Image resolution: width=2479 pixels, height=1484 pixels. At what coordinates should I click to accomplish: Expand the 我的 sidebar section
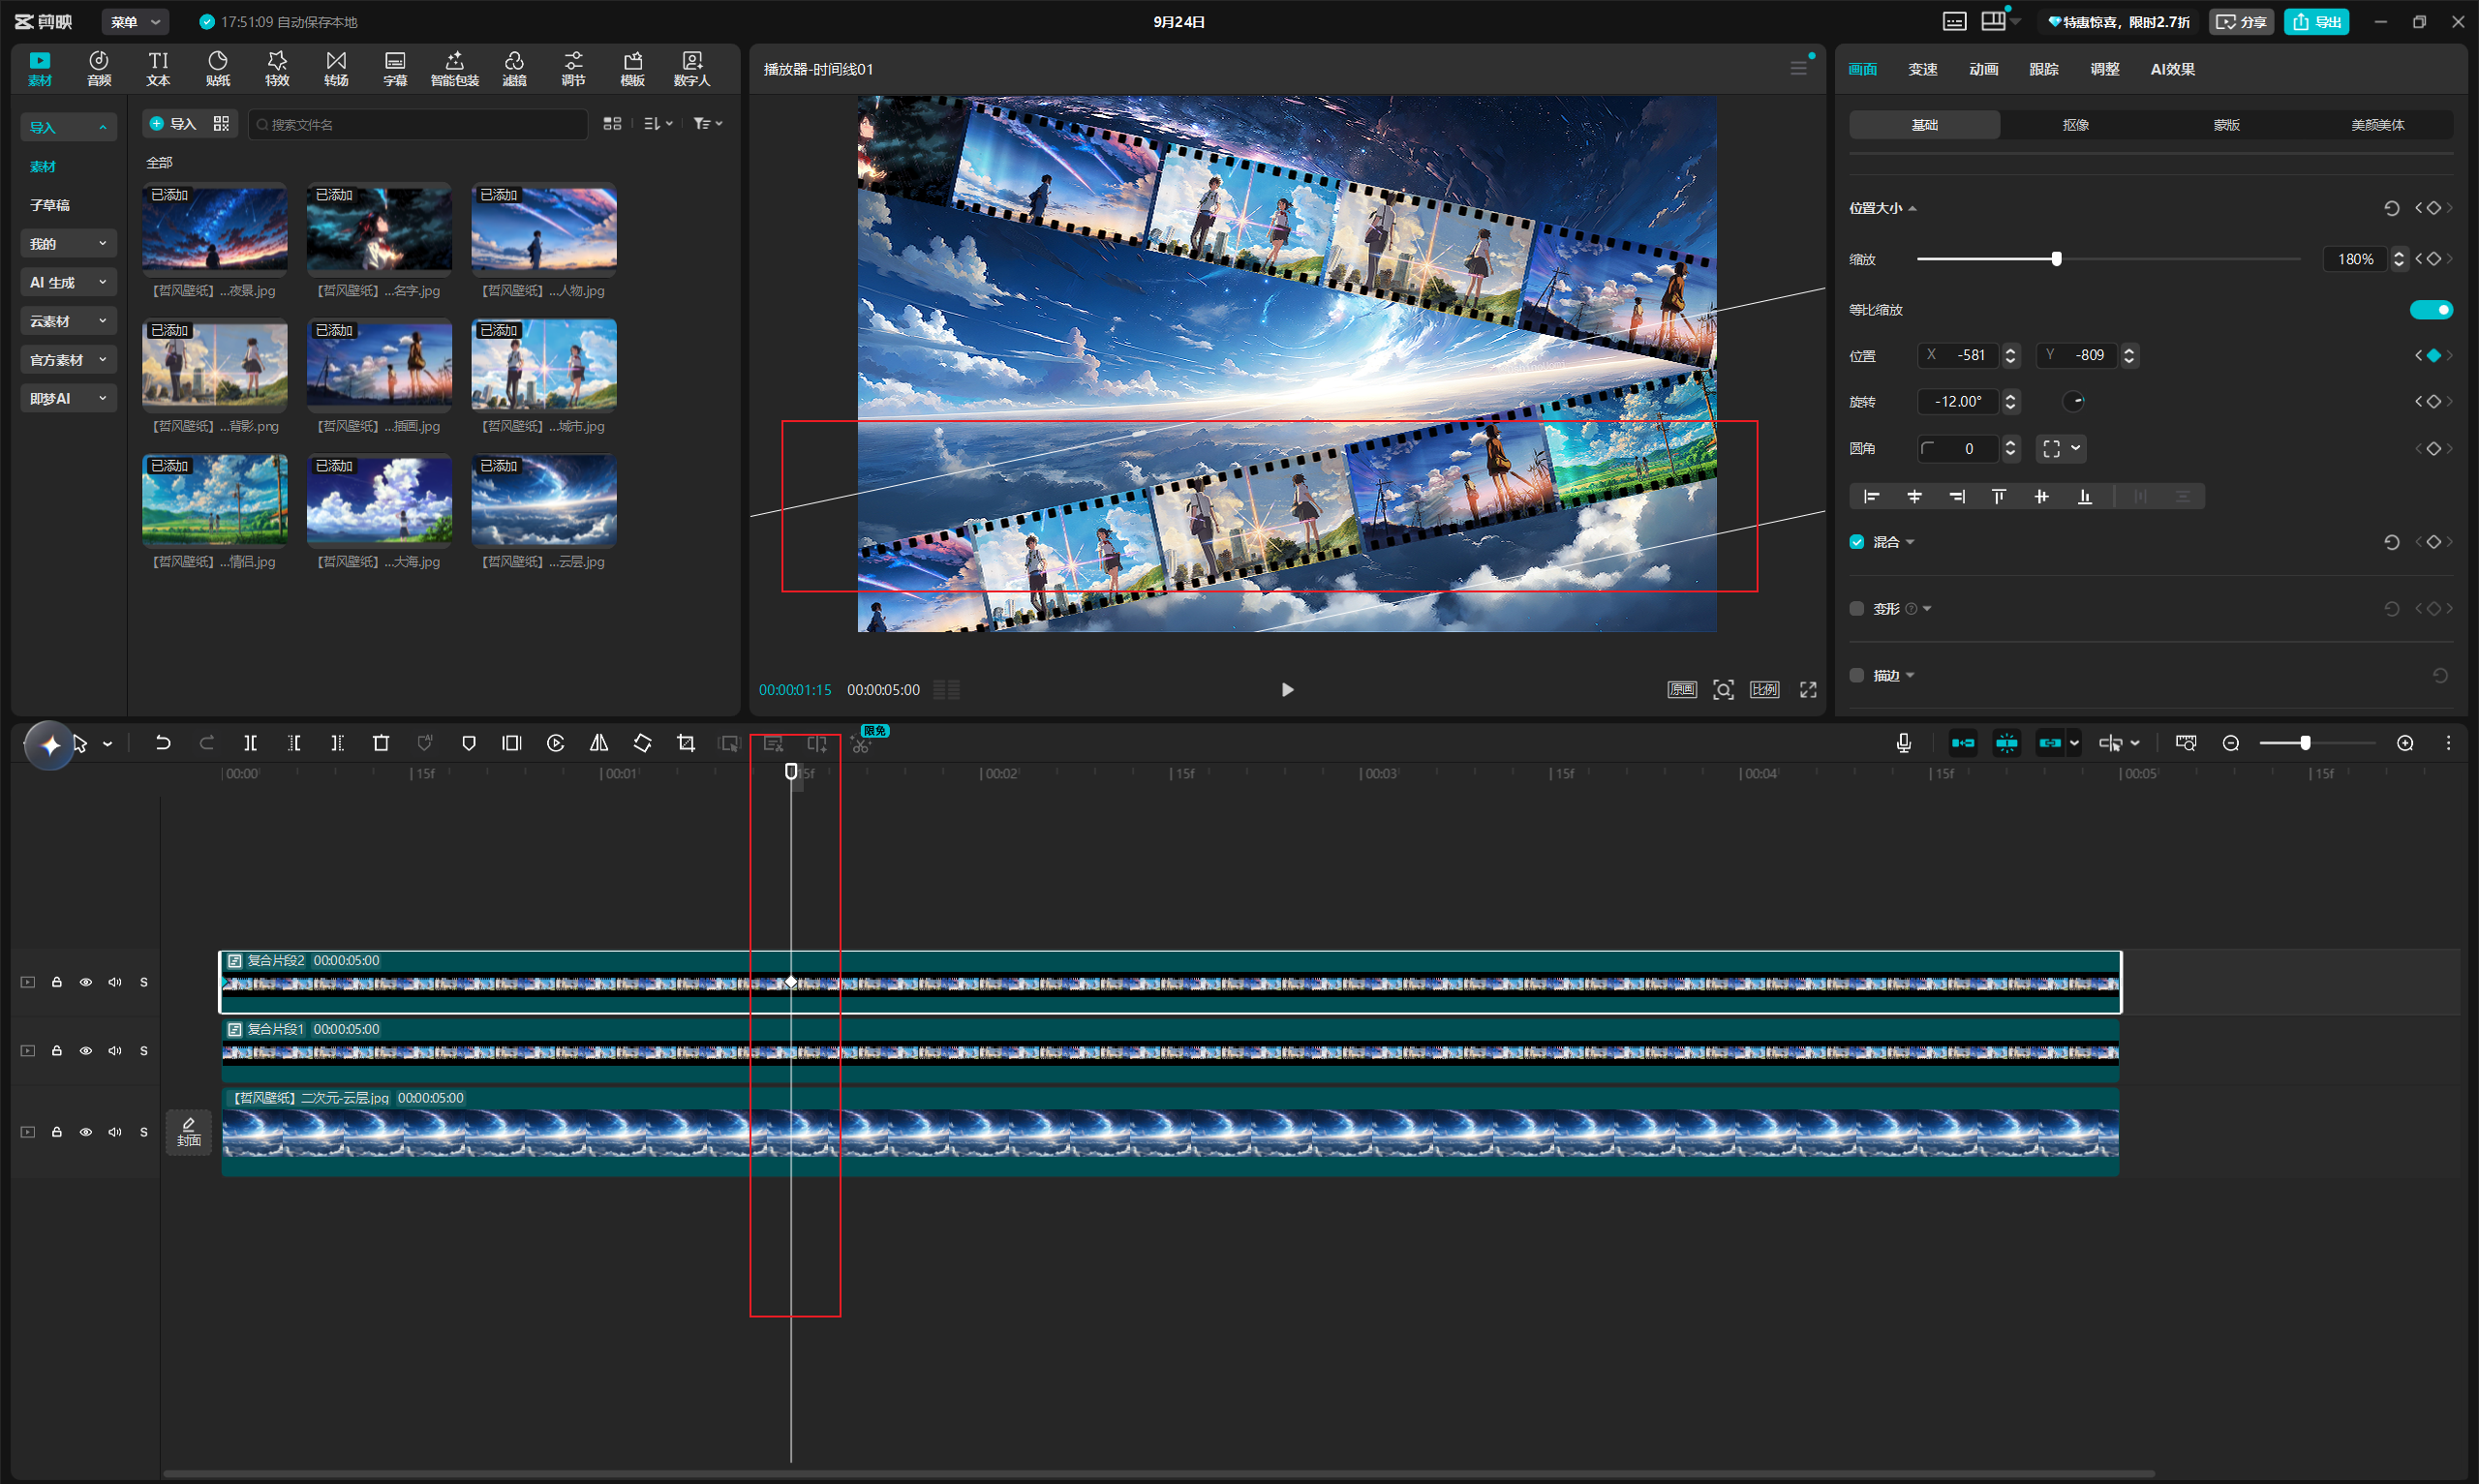click(68, 244)
